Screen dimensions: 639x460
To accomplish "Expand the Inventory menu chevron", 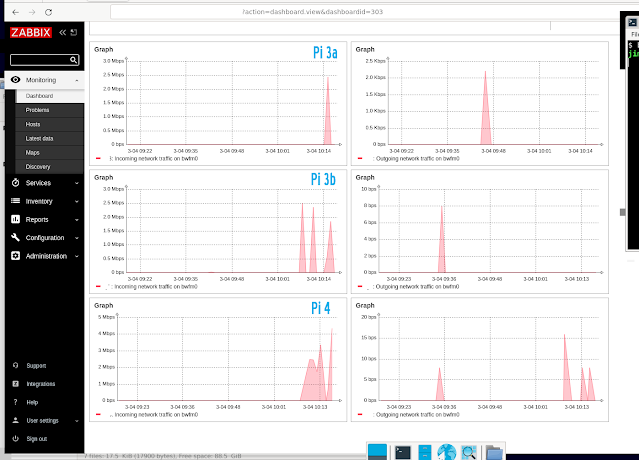I will tap(77, 202).
